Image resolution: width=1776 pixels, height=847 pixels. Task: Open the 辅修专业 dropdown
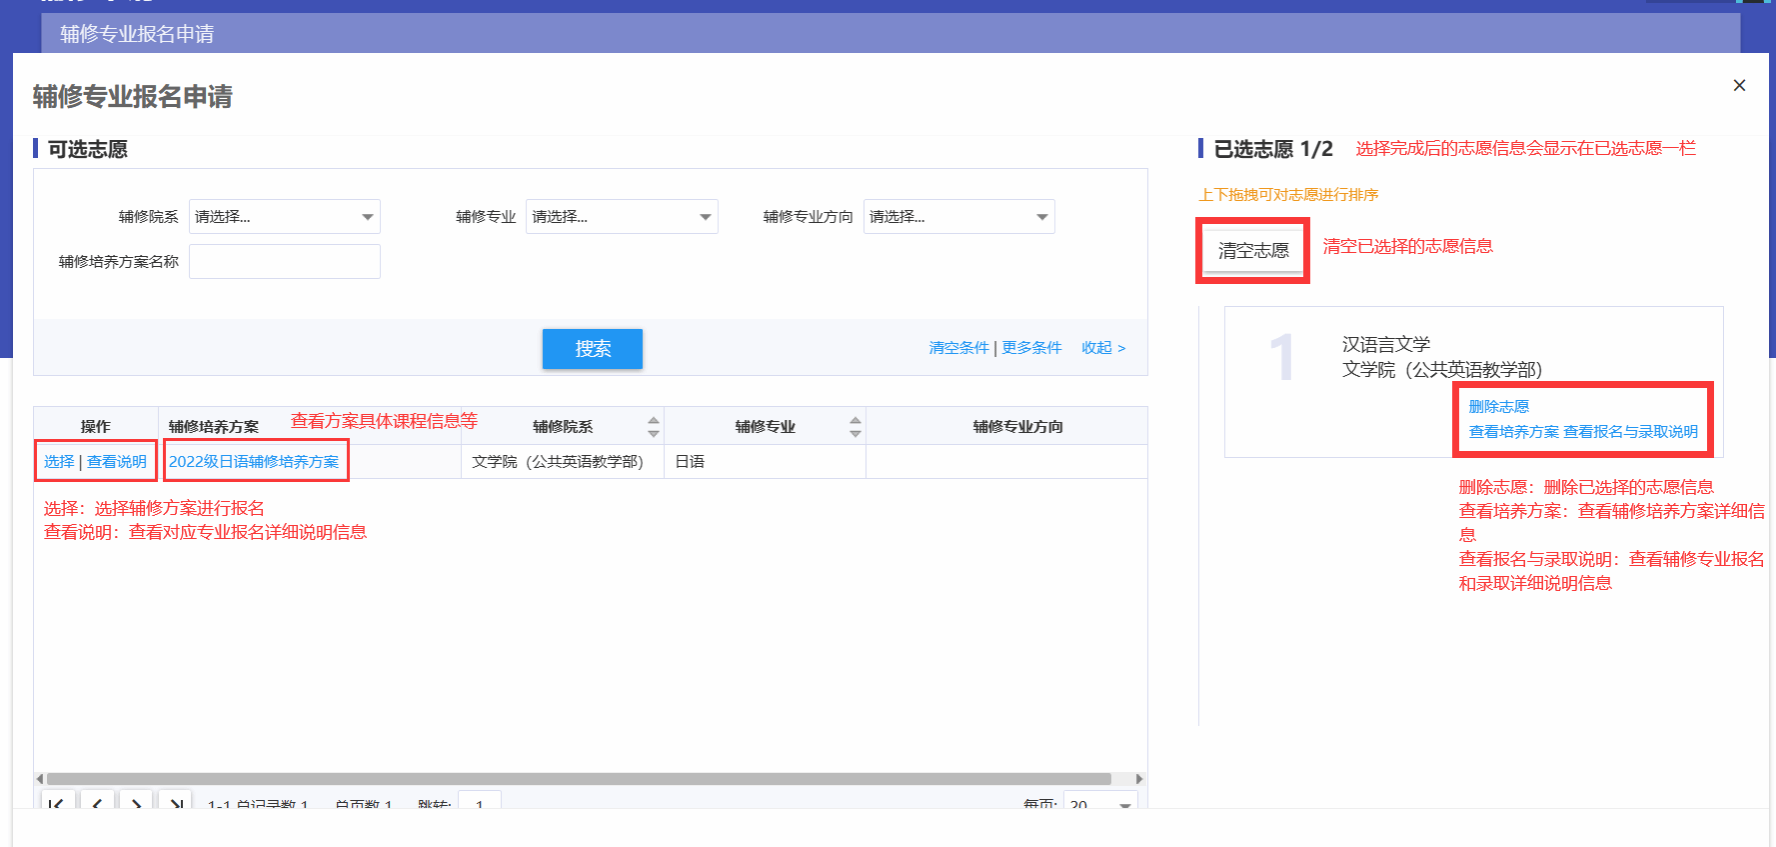(621, 217)
